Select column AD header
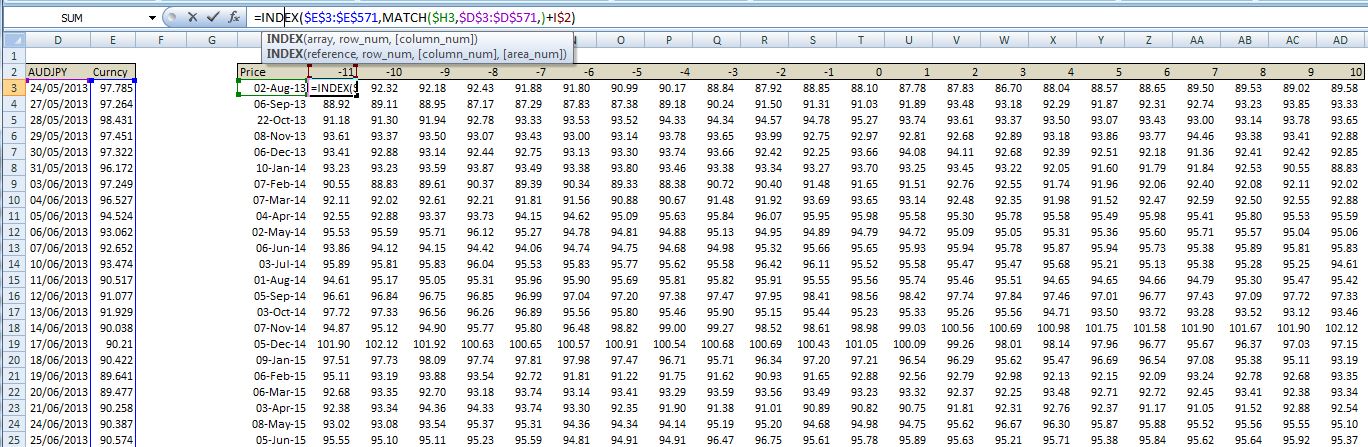This screenshot has height=447, width=1368. tap(1342, 40)
